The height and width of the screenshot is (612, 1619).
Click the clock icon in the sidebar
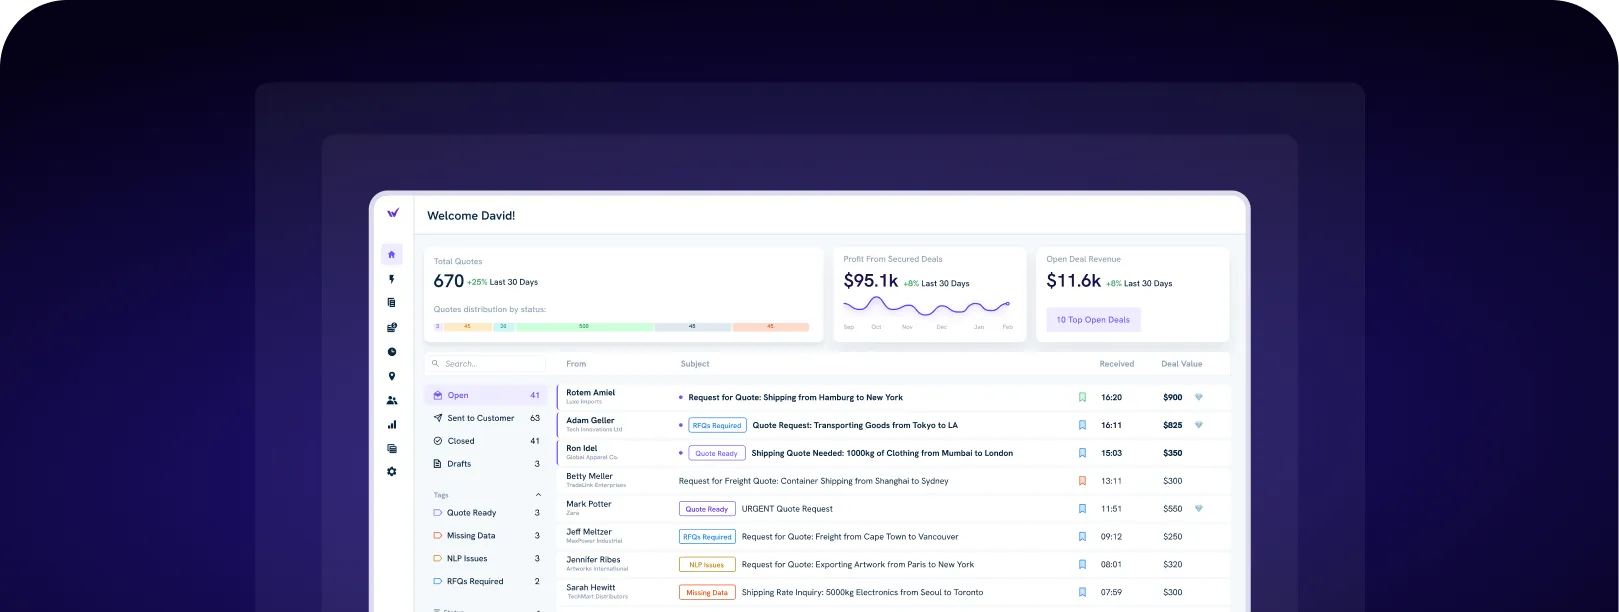coord(392,352)
